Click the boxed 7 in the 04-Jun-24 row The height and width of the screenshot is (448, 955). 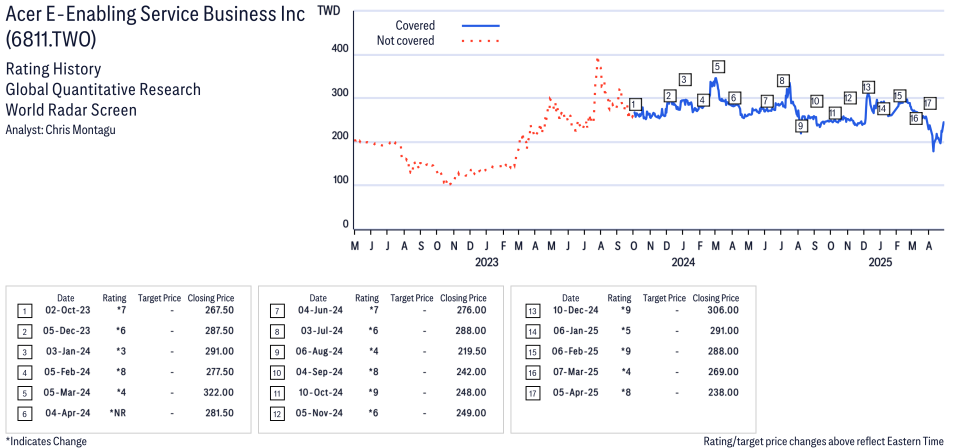277,312
